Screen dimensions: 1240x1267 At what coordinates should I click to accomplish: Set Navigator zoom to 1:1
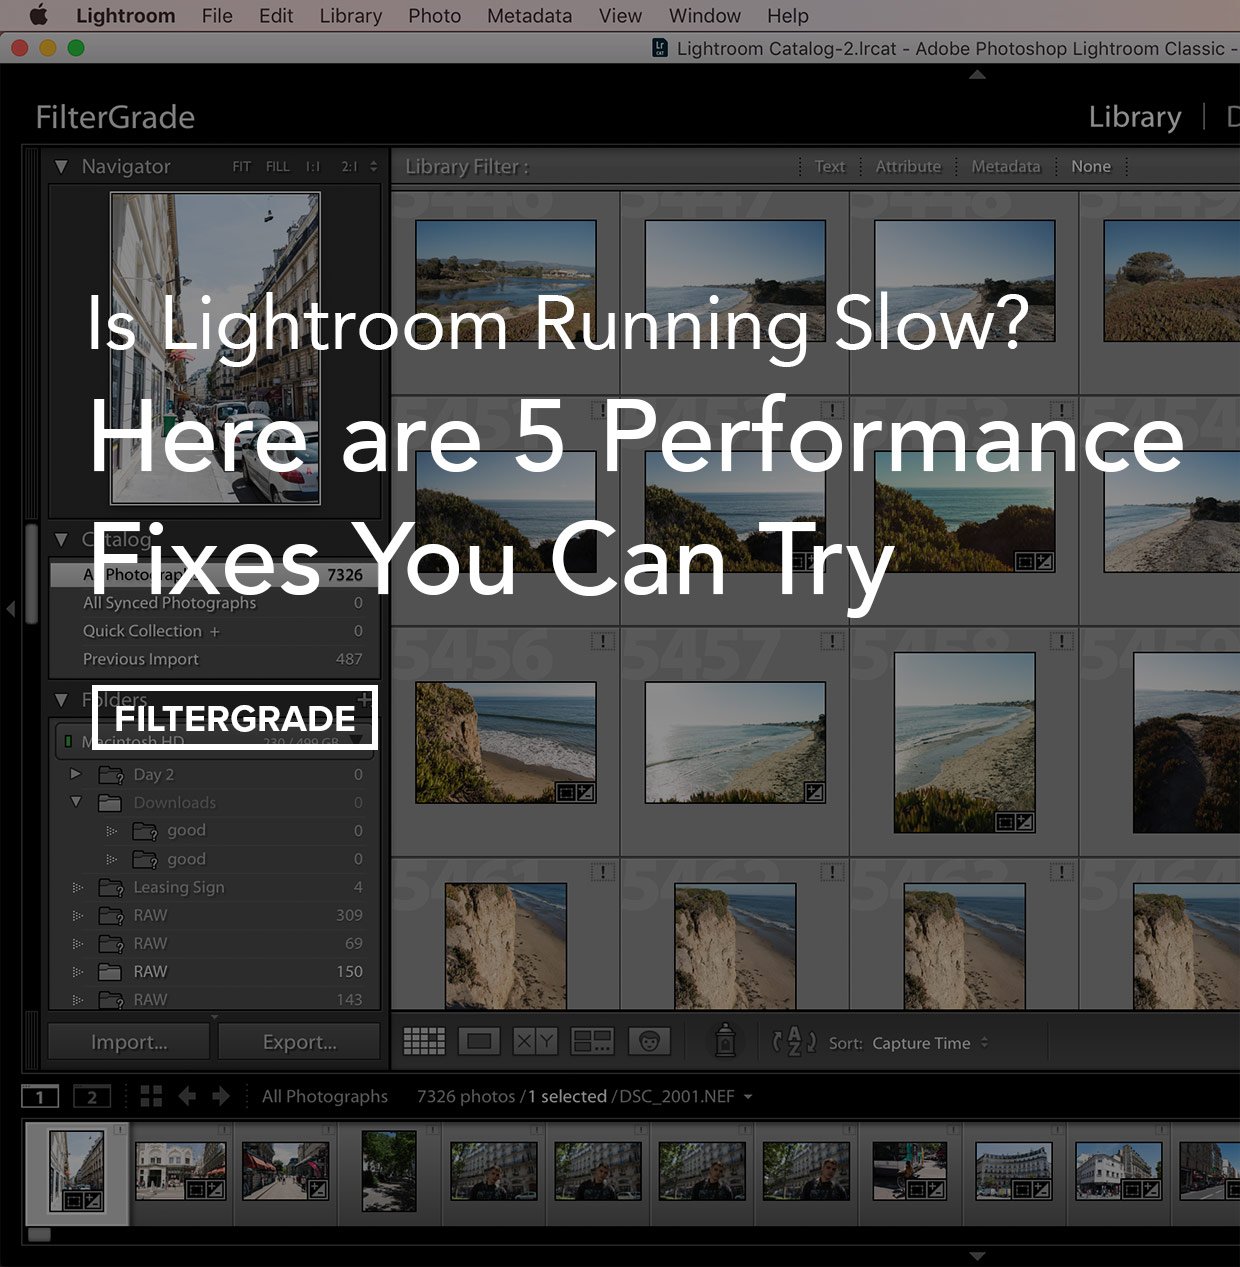pos(313,167)
